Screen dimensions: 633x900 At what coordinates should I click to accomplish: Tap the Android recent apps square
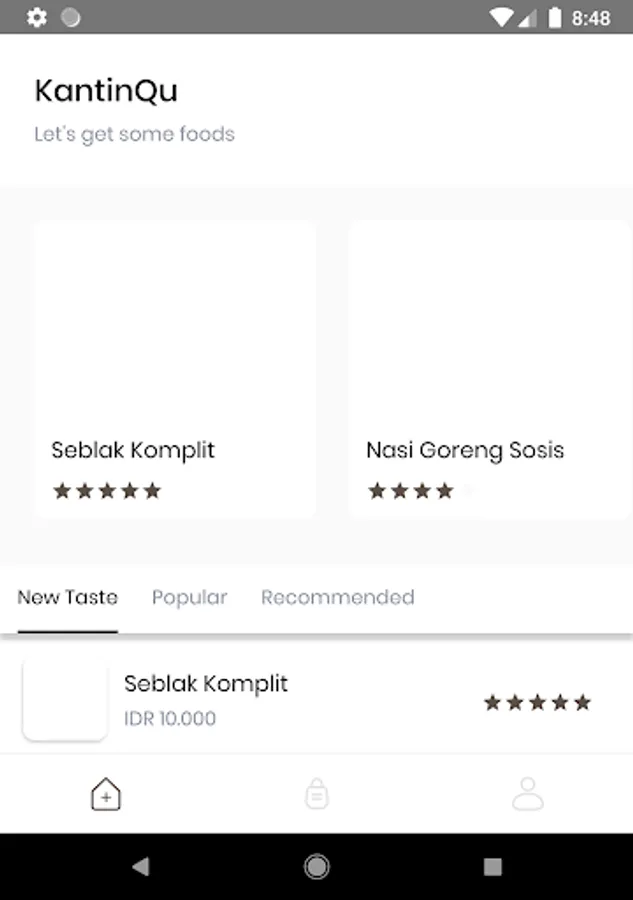click(x=492, y=866)
